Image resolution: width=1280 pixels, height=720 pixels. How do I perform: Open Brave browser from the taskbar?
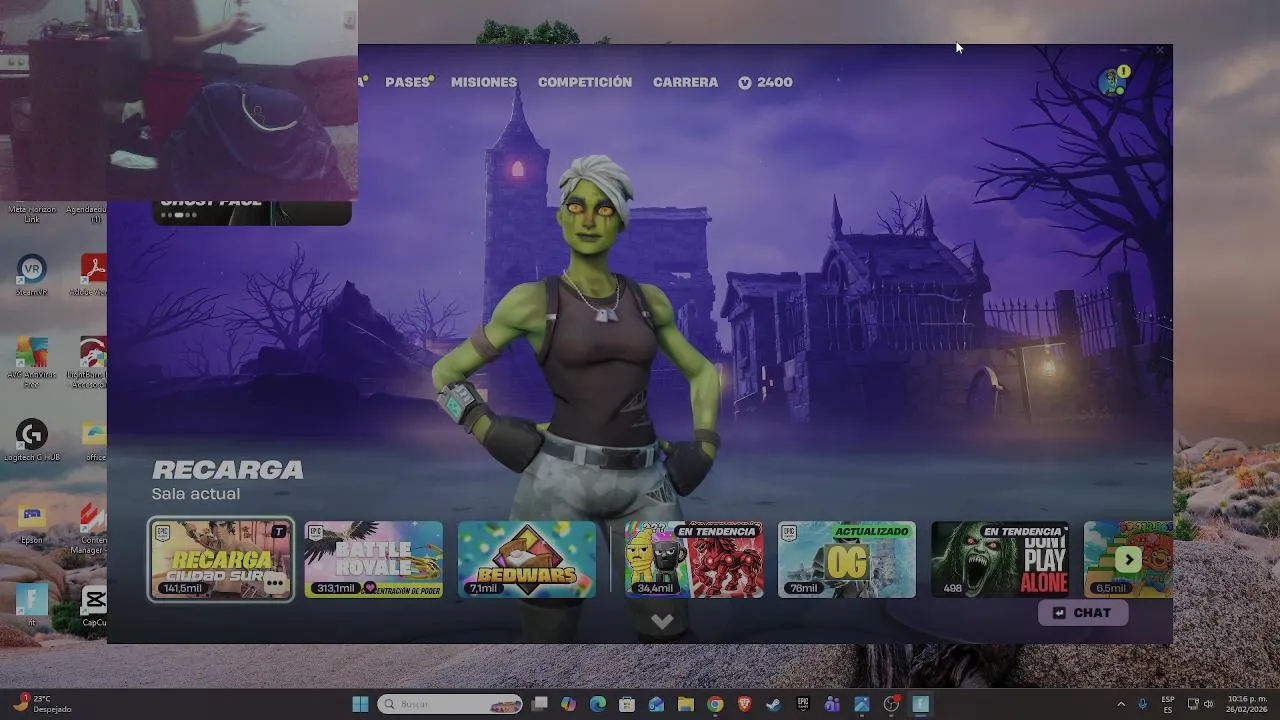[x=744, y=704]
